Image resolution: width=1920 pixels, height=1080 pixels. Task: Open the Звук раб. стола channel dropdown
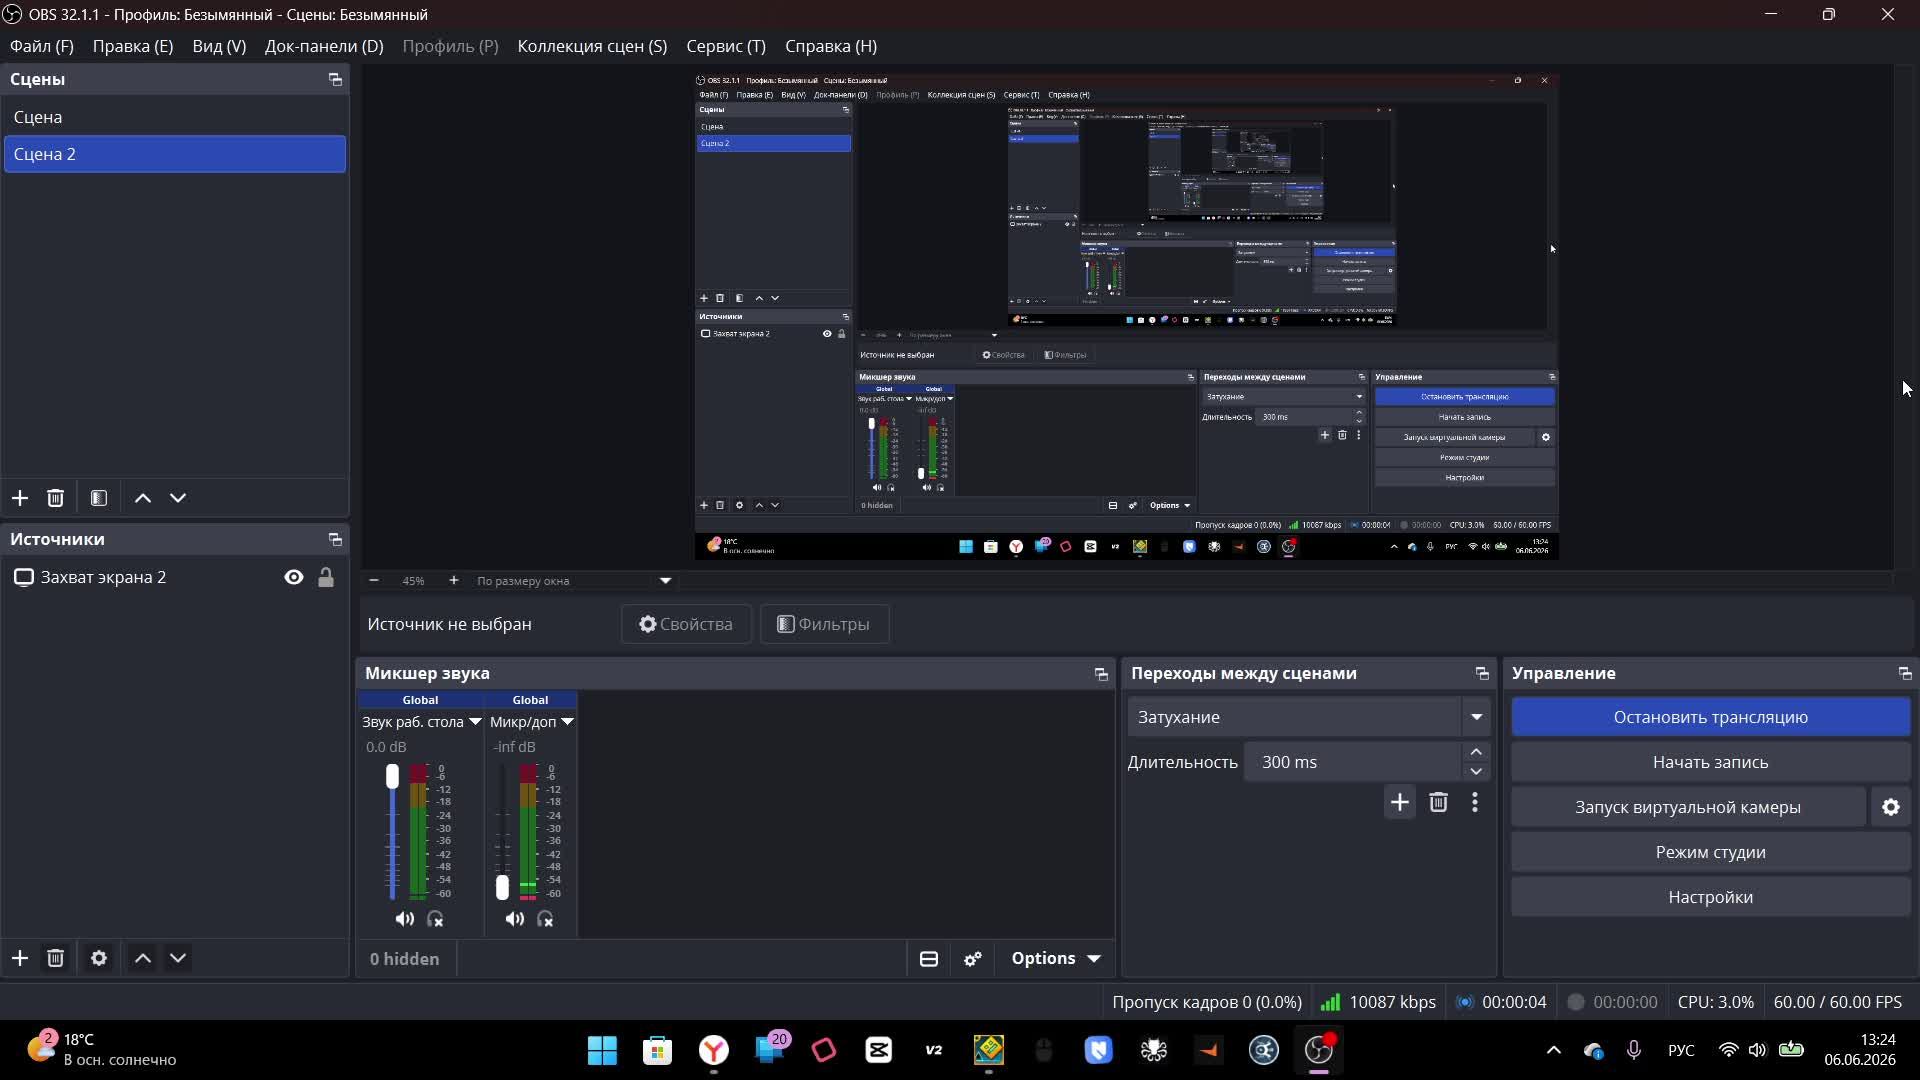[x=475, y=722]
